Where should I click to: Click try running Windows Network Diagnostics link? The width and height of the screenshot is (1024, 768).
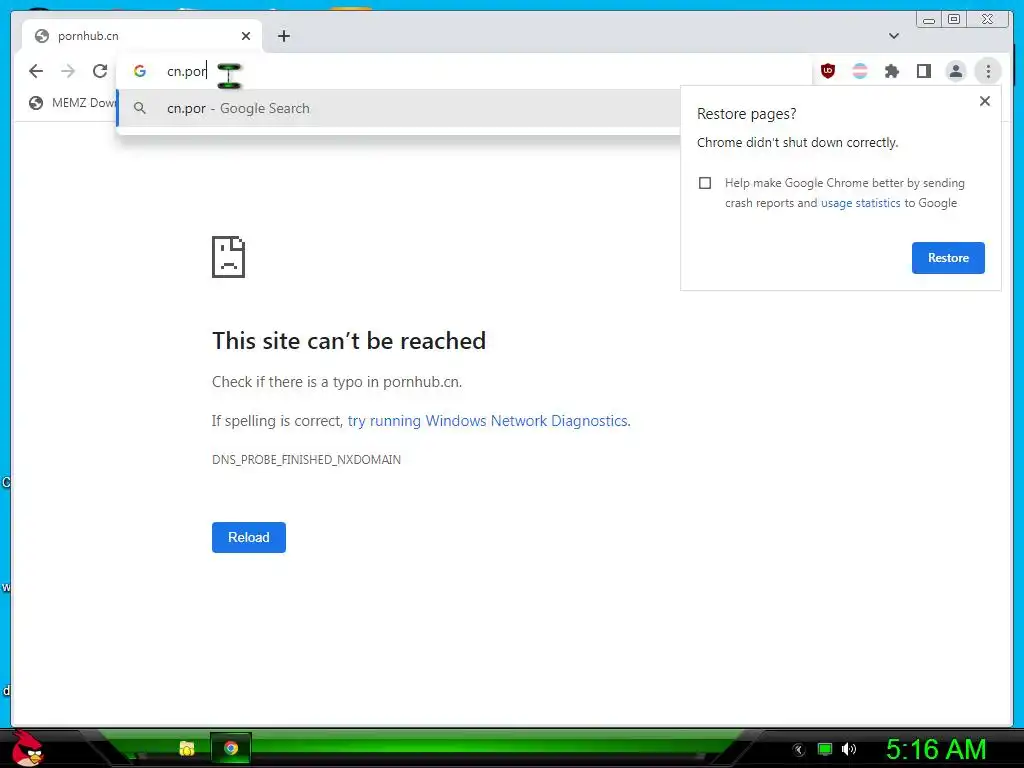coord(487,421)
